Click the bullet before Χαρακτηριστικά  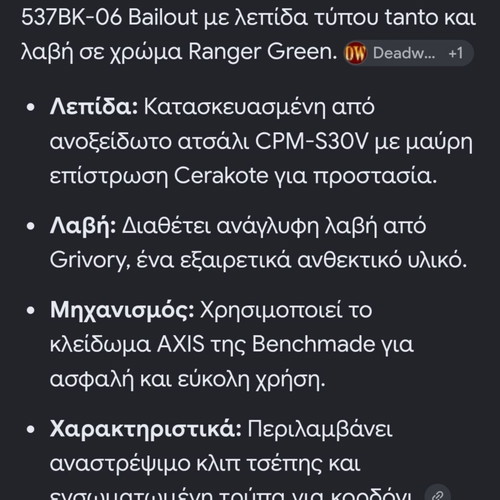coord(31,429)
